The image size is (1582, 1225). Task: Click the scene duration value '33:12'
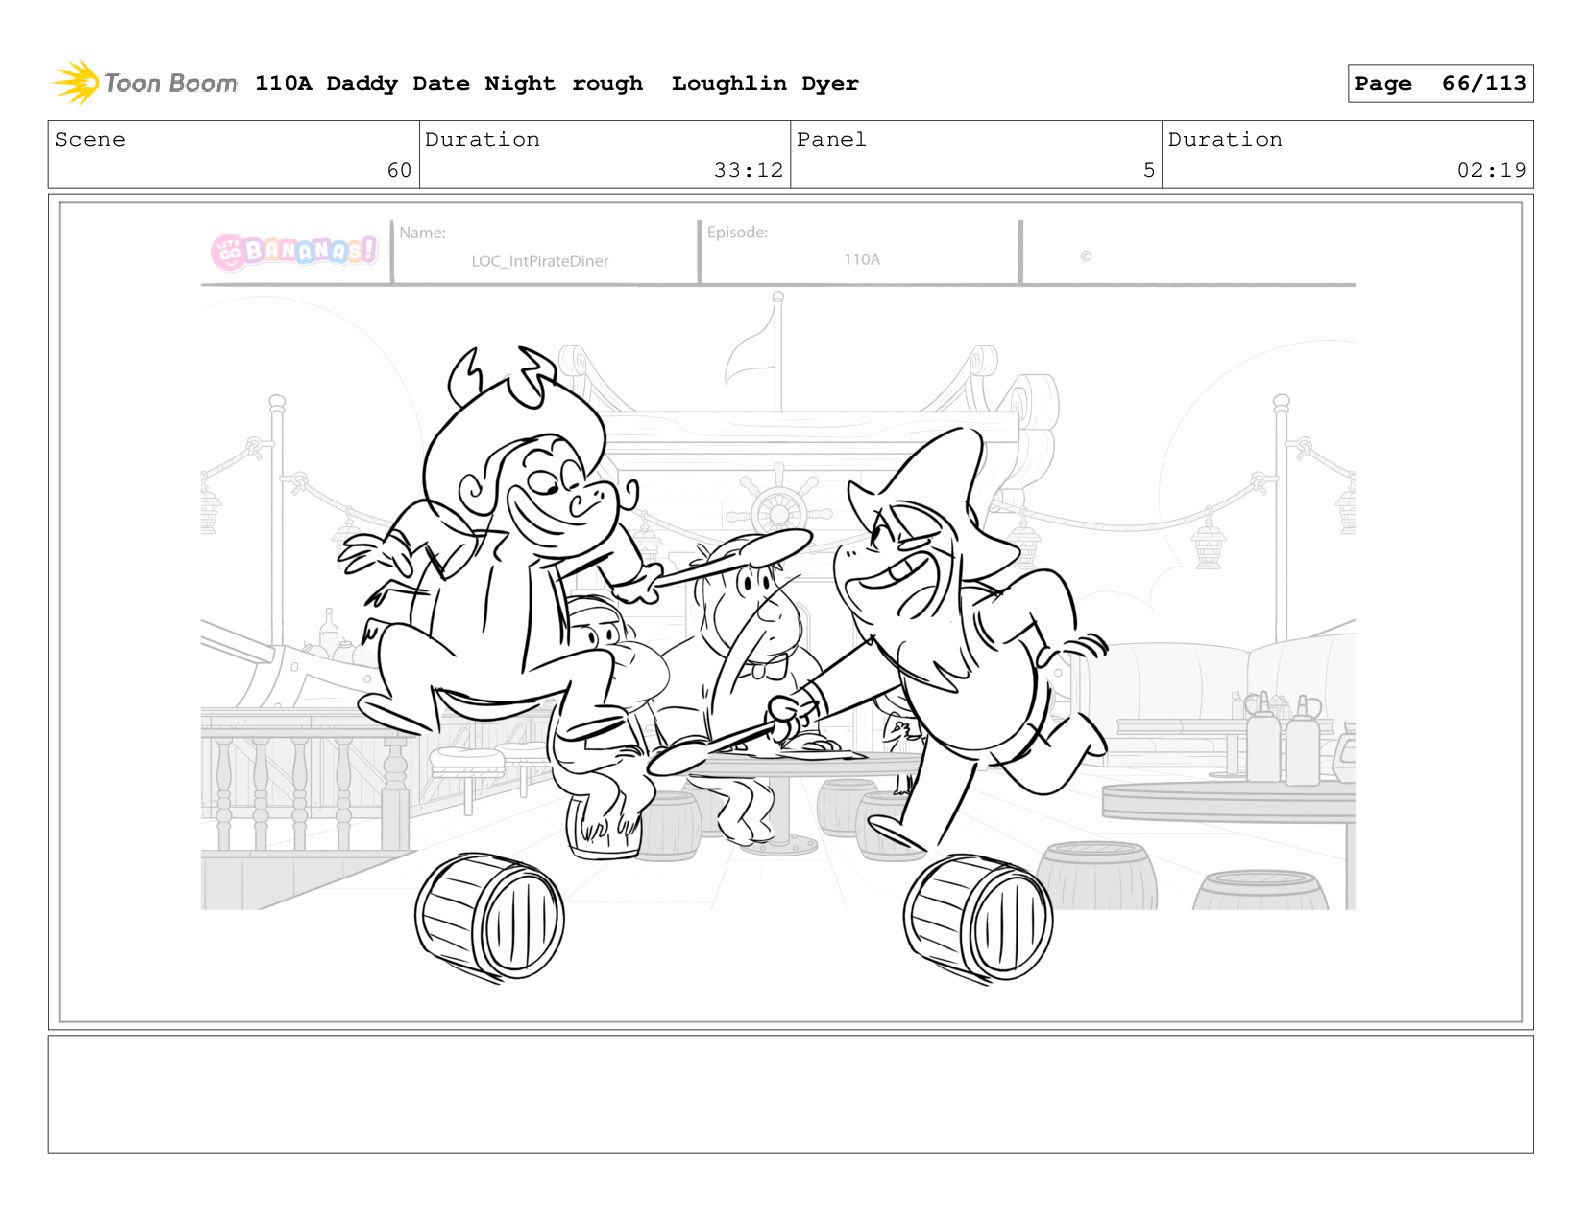tap(748, 170)
